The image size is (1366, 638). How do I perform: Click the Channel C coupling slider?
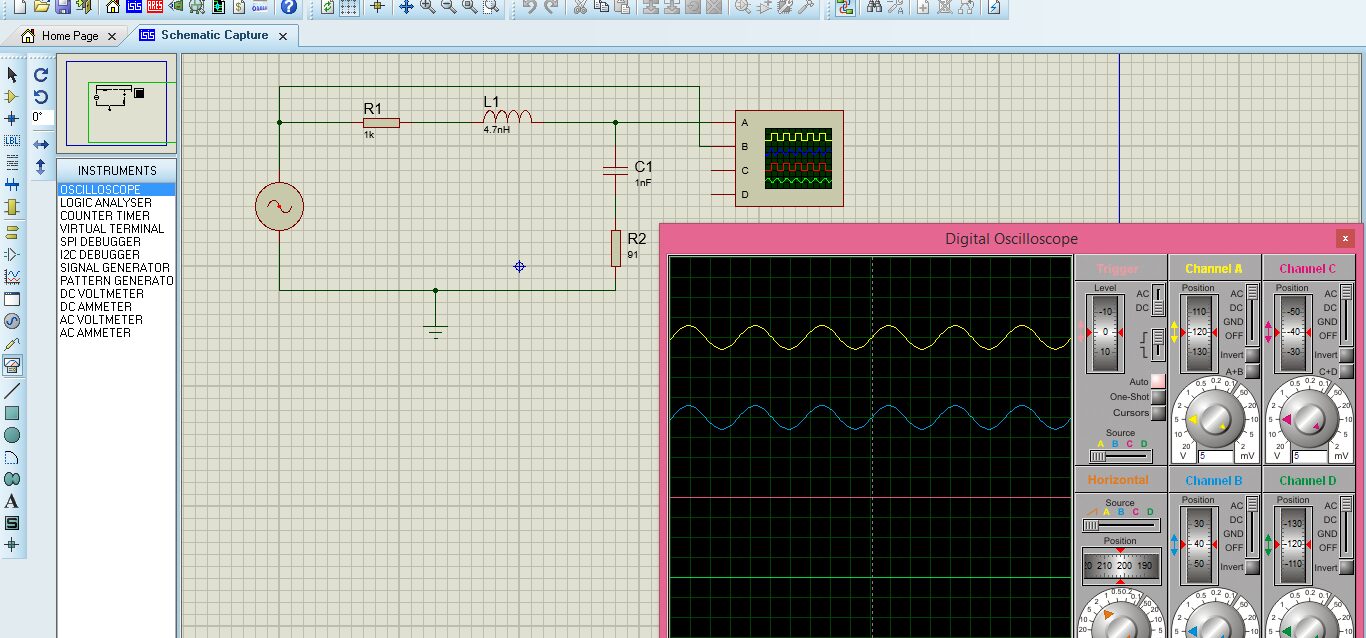click(x=1346, y=314)
